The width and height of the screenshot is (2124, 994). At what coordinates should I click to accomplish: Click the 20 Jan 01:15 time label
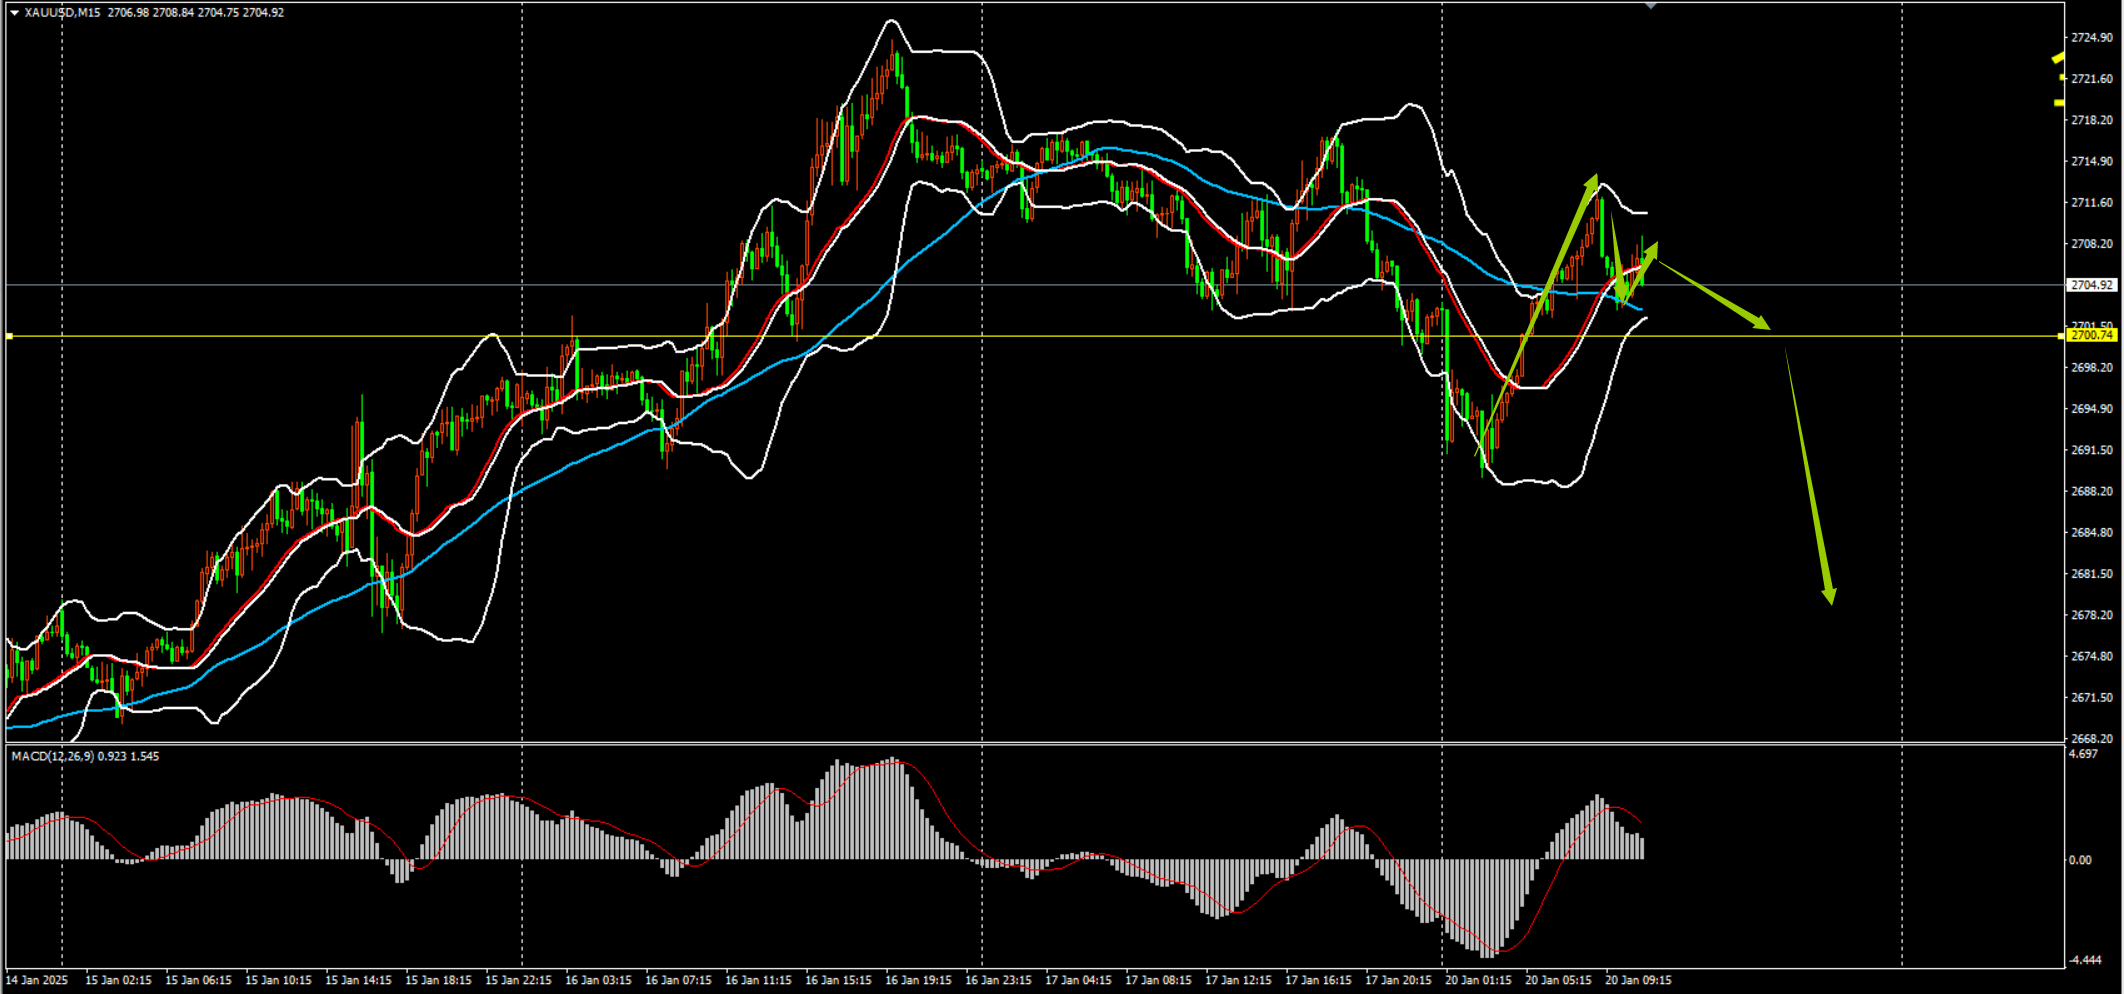click(x=1478, y=980)
